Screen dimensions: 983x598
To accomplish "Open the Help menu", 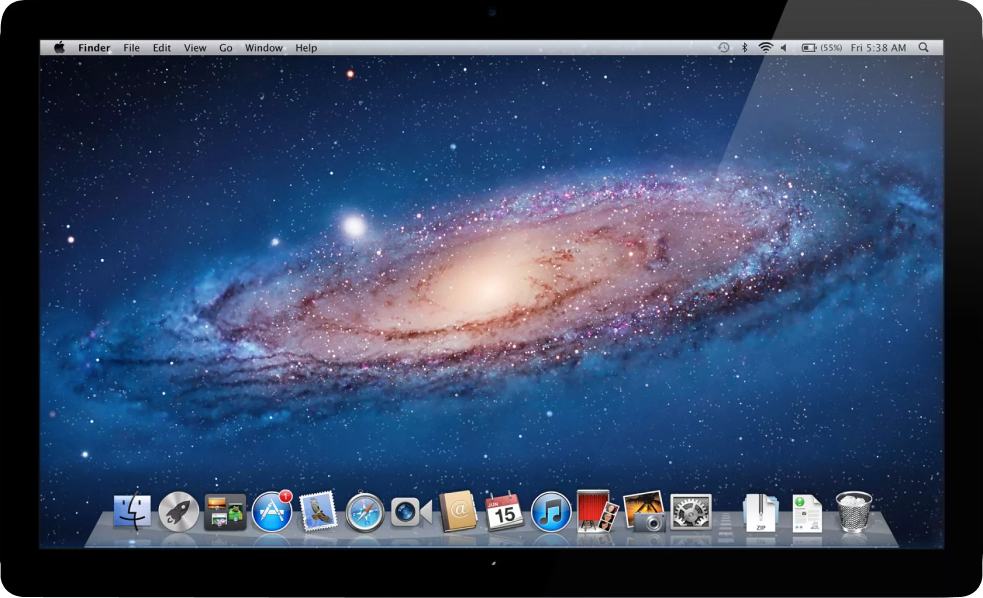I will (307, 48).
